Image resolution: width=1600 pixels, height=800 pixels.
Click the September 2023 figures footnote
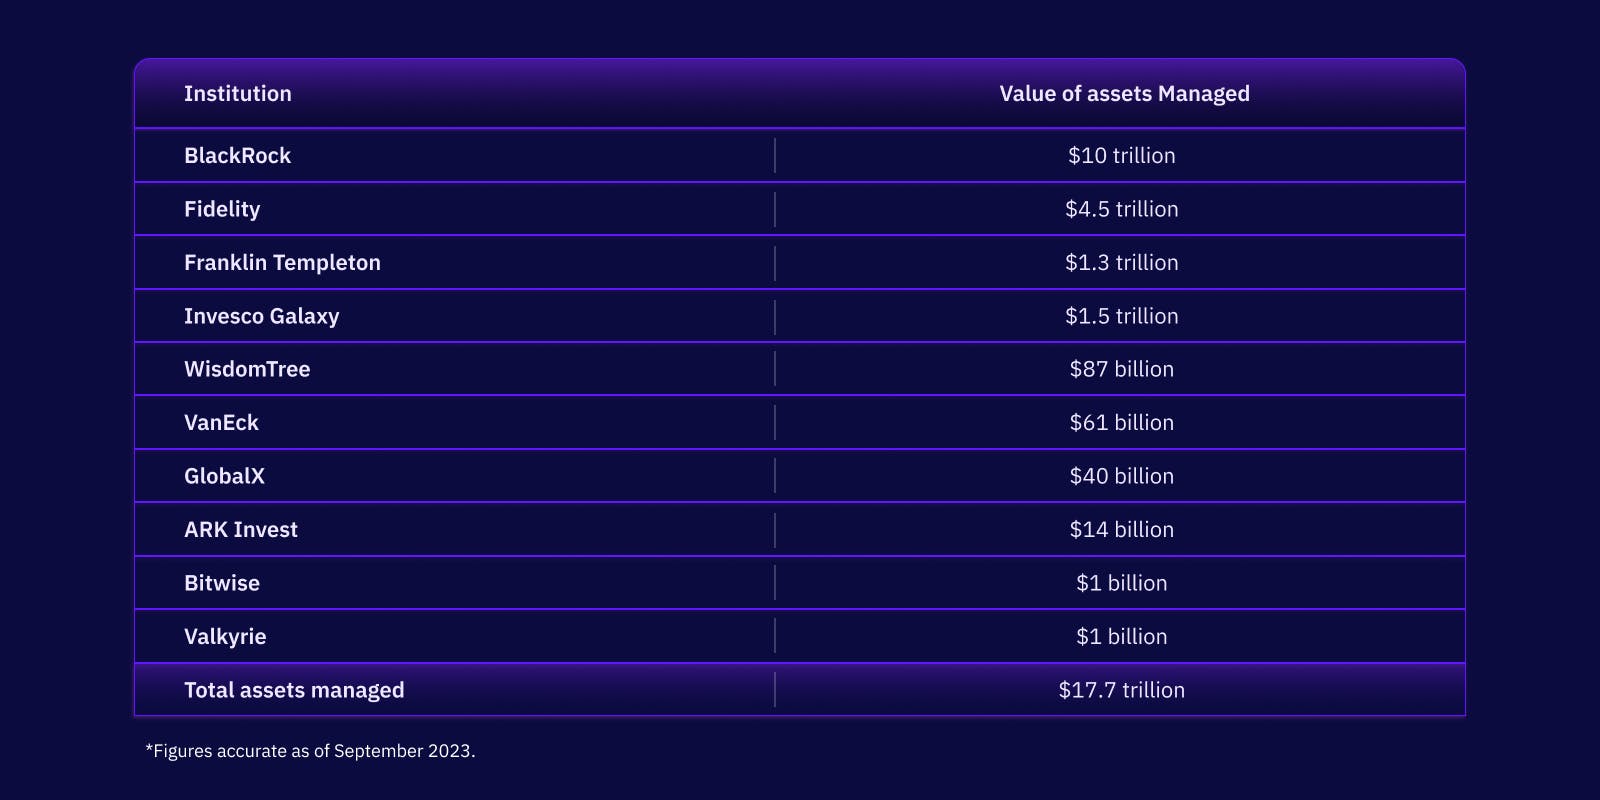(310, 751)
